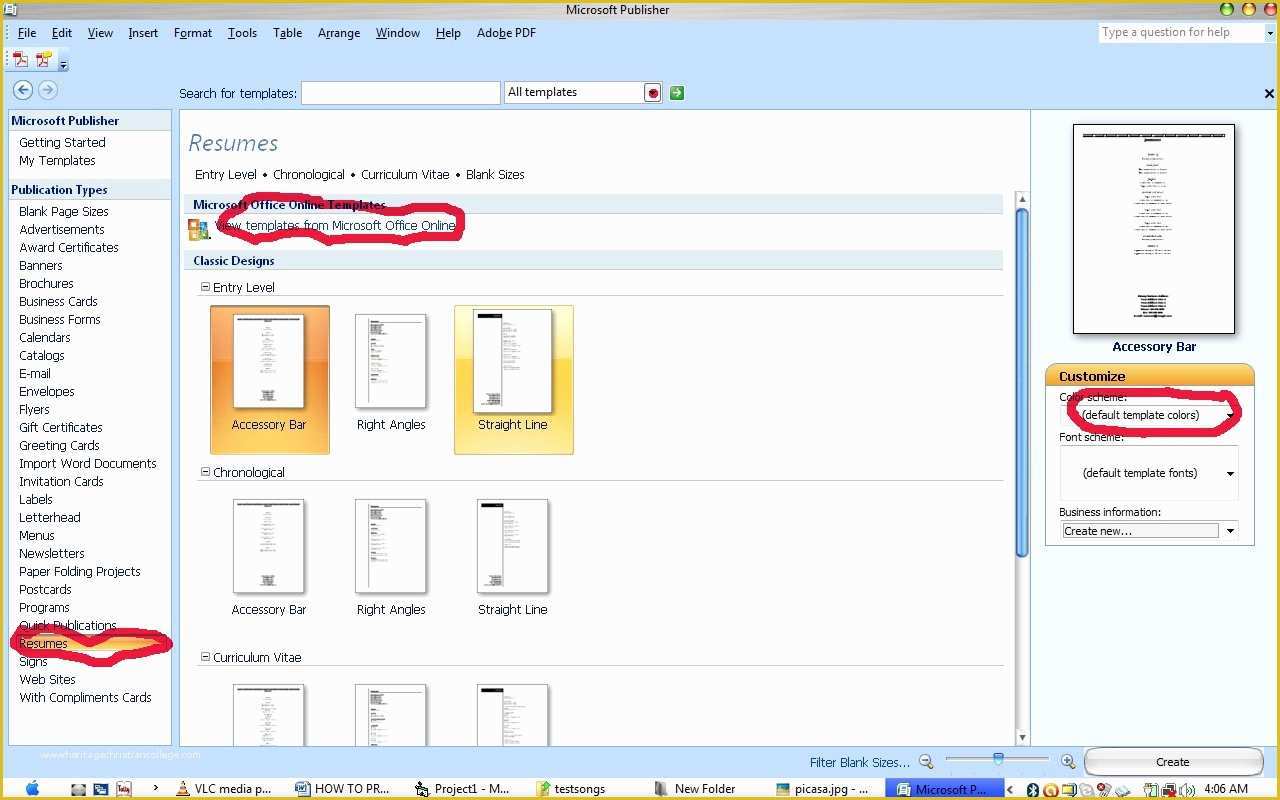Close the template pane with X
The image size is (1280, 800).
[1269, 93]
